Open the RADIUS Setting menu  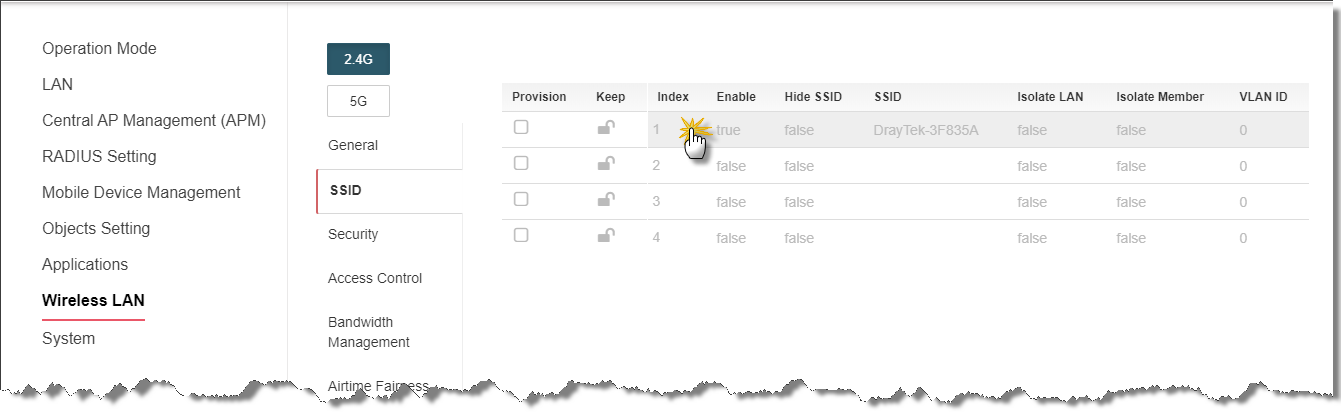(x=99, y=156)
